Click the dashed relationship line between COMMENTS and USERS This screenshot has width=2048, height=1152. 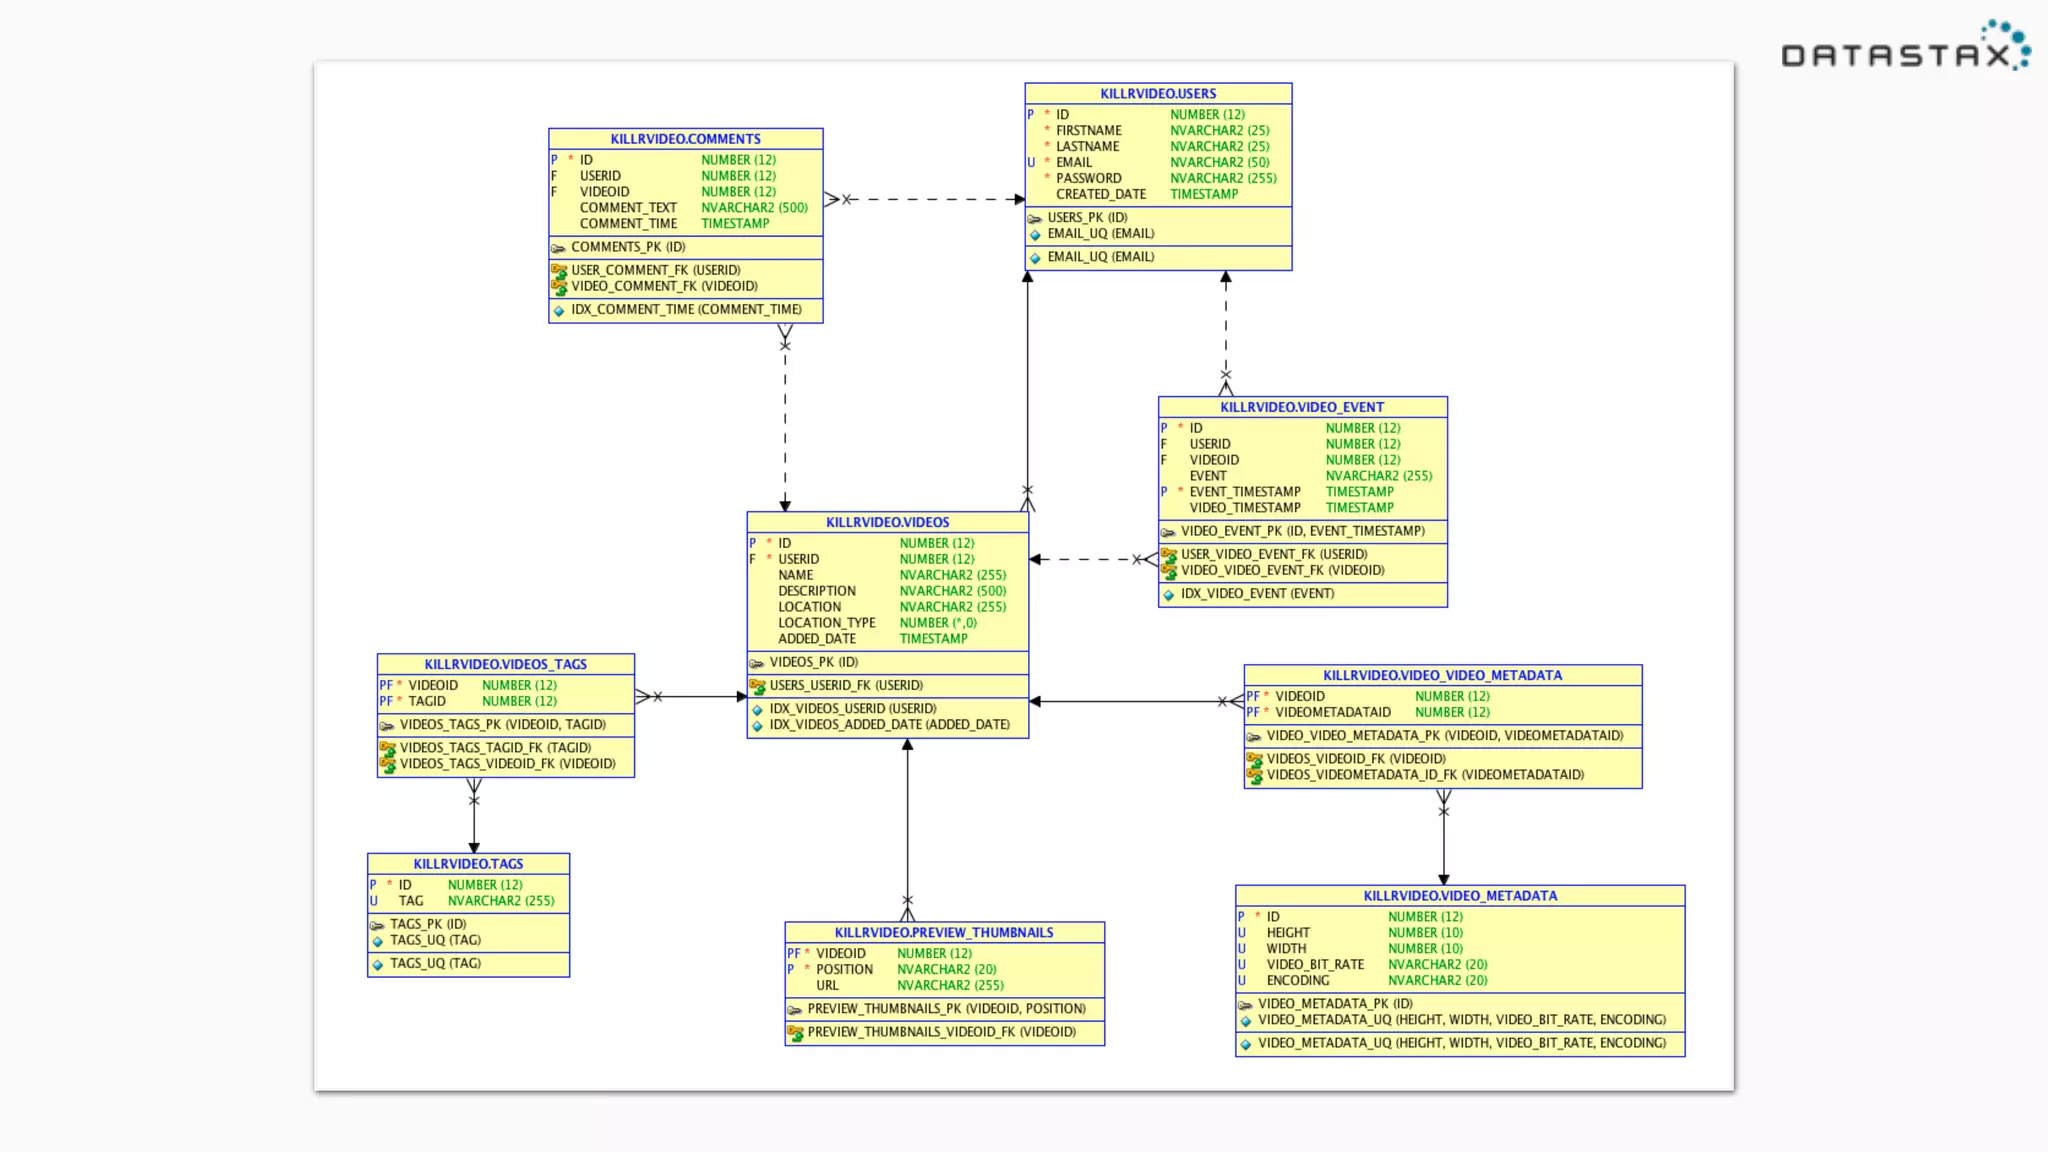(930, 199)
